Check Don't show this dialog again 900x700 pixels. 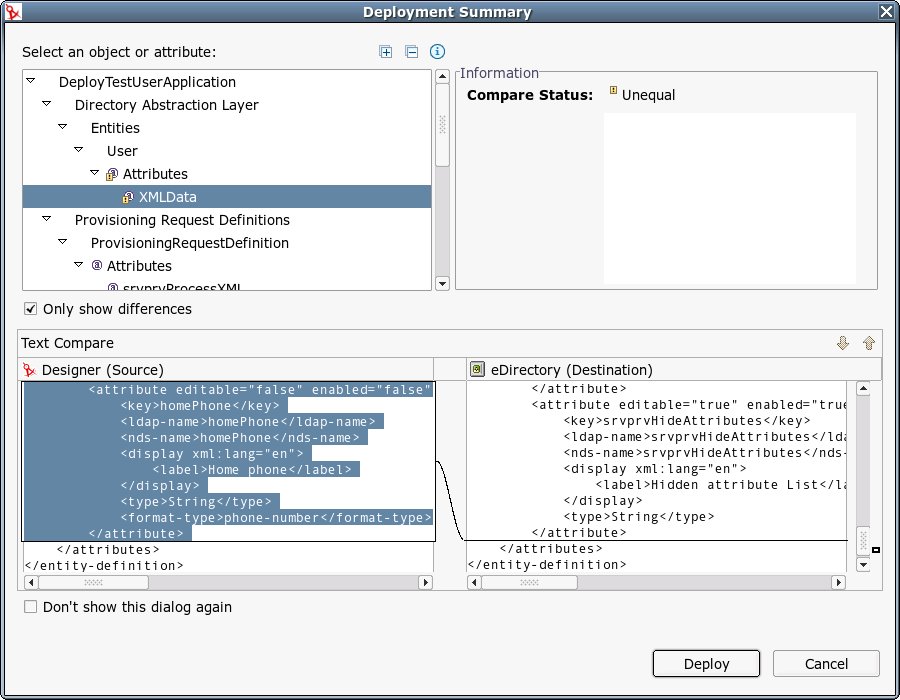click(x=30, y=607)
